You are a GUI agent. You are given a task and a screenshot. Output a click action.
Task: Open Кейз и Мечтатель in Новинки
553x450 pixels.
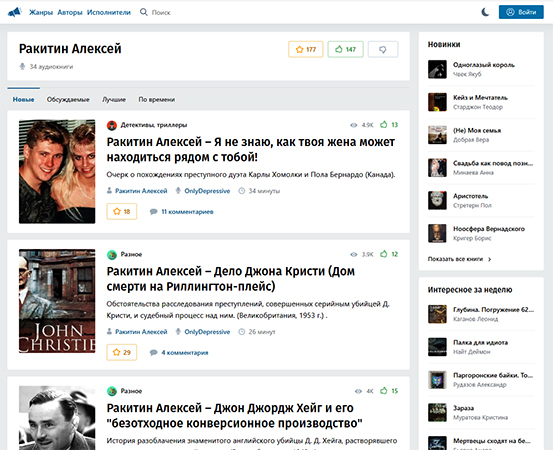[x=480, y=98]
